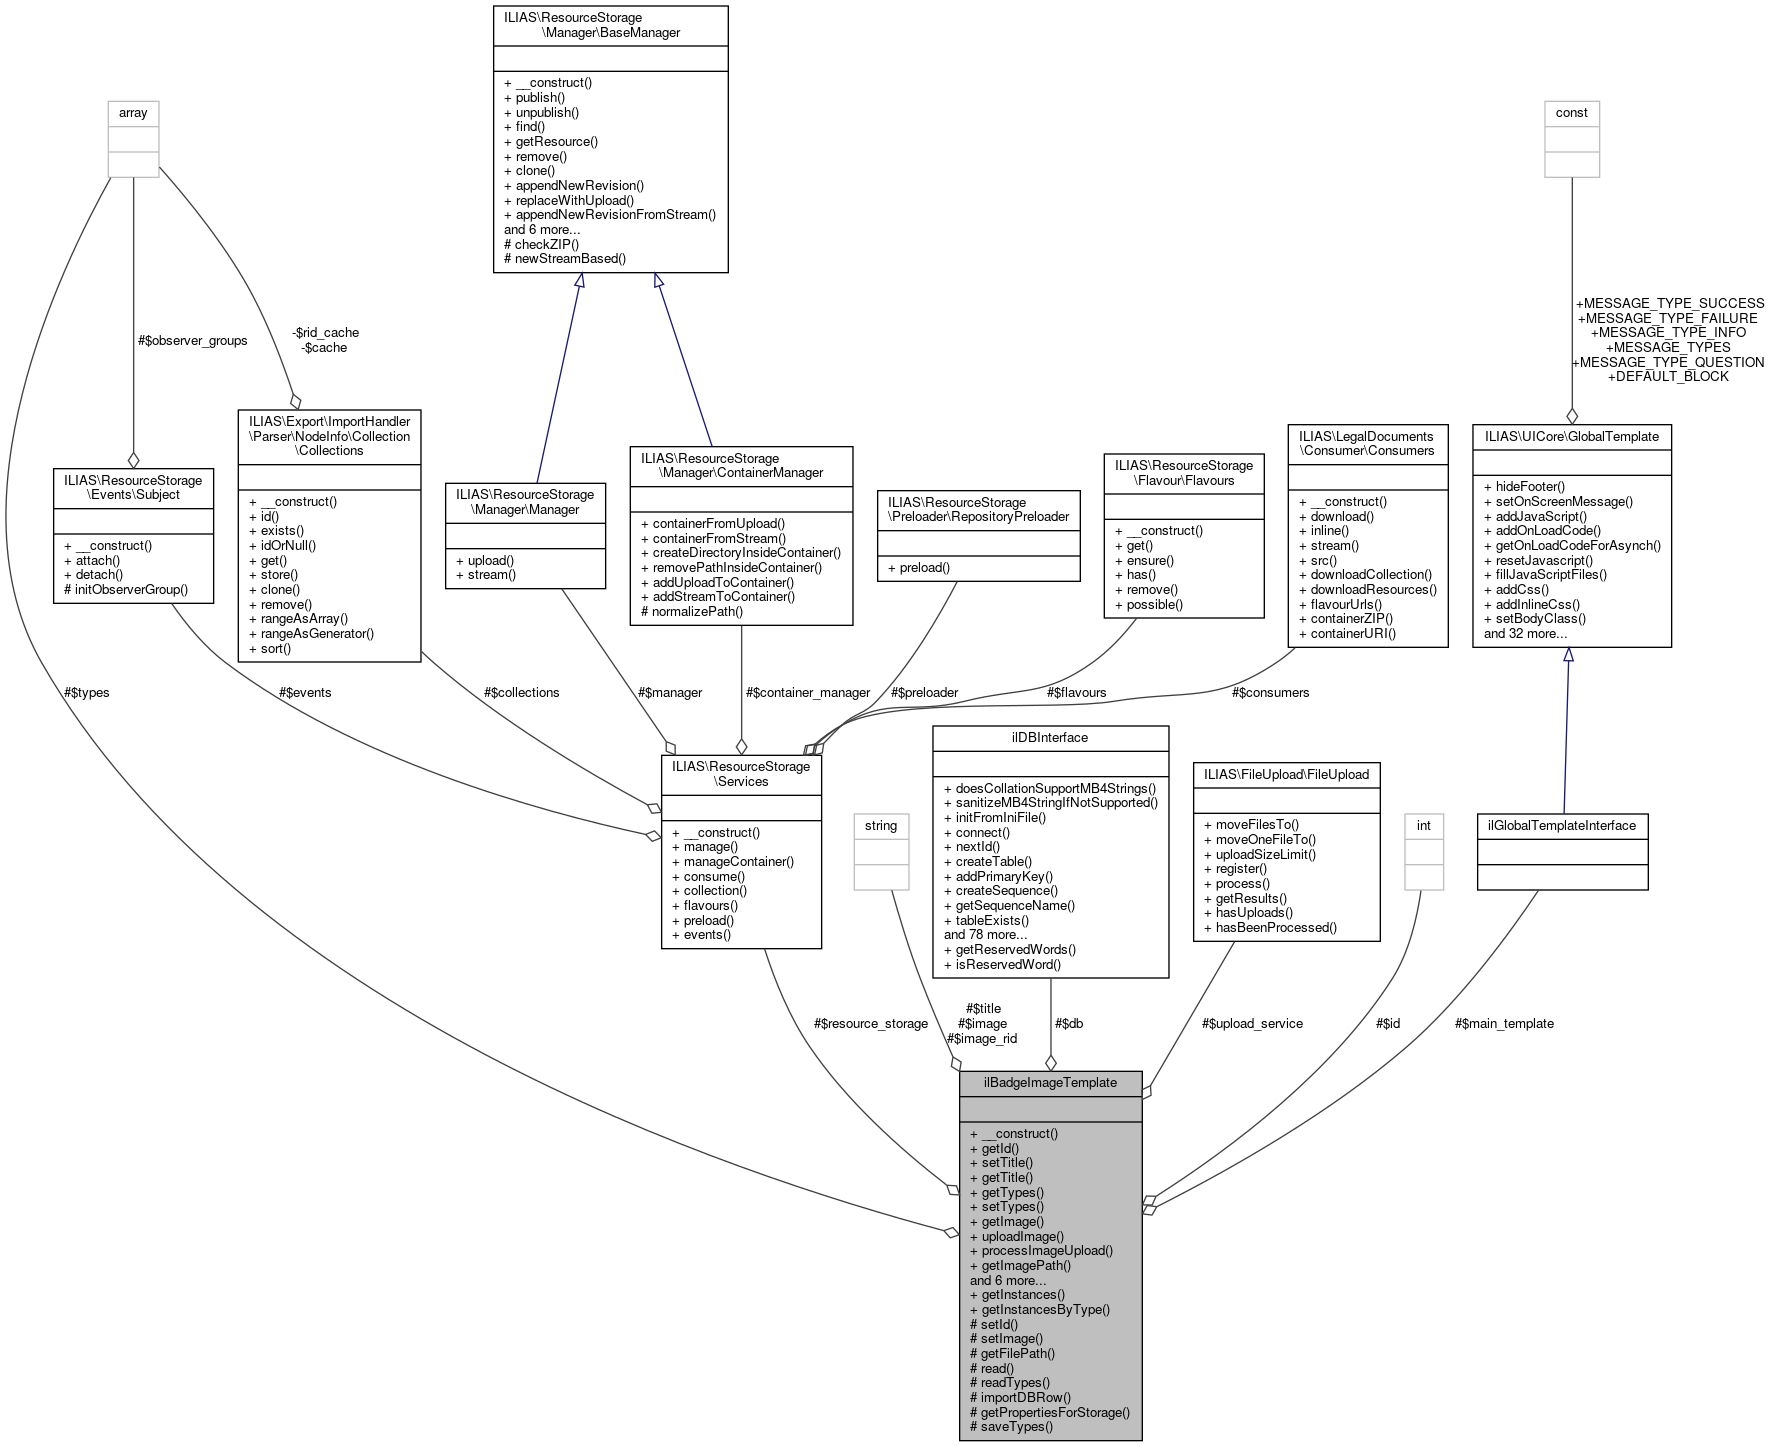Click the #$flavours edge label
The image size is (1771, 1447).
click(x=1076, y=692)
